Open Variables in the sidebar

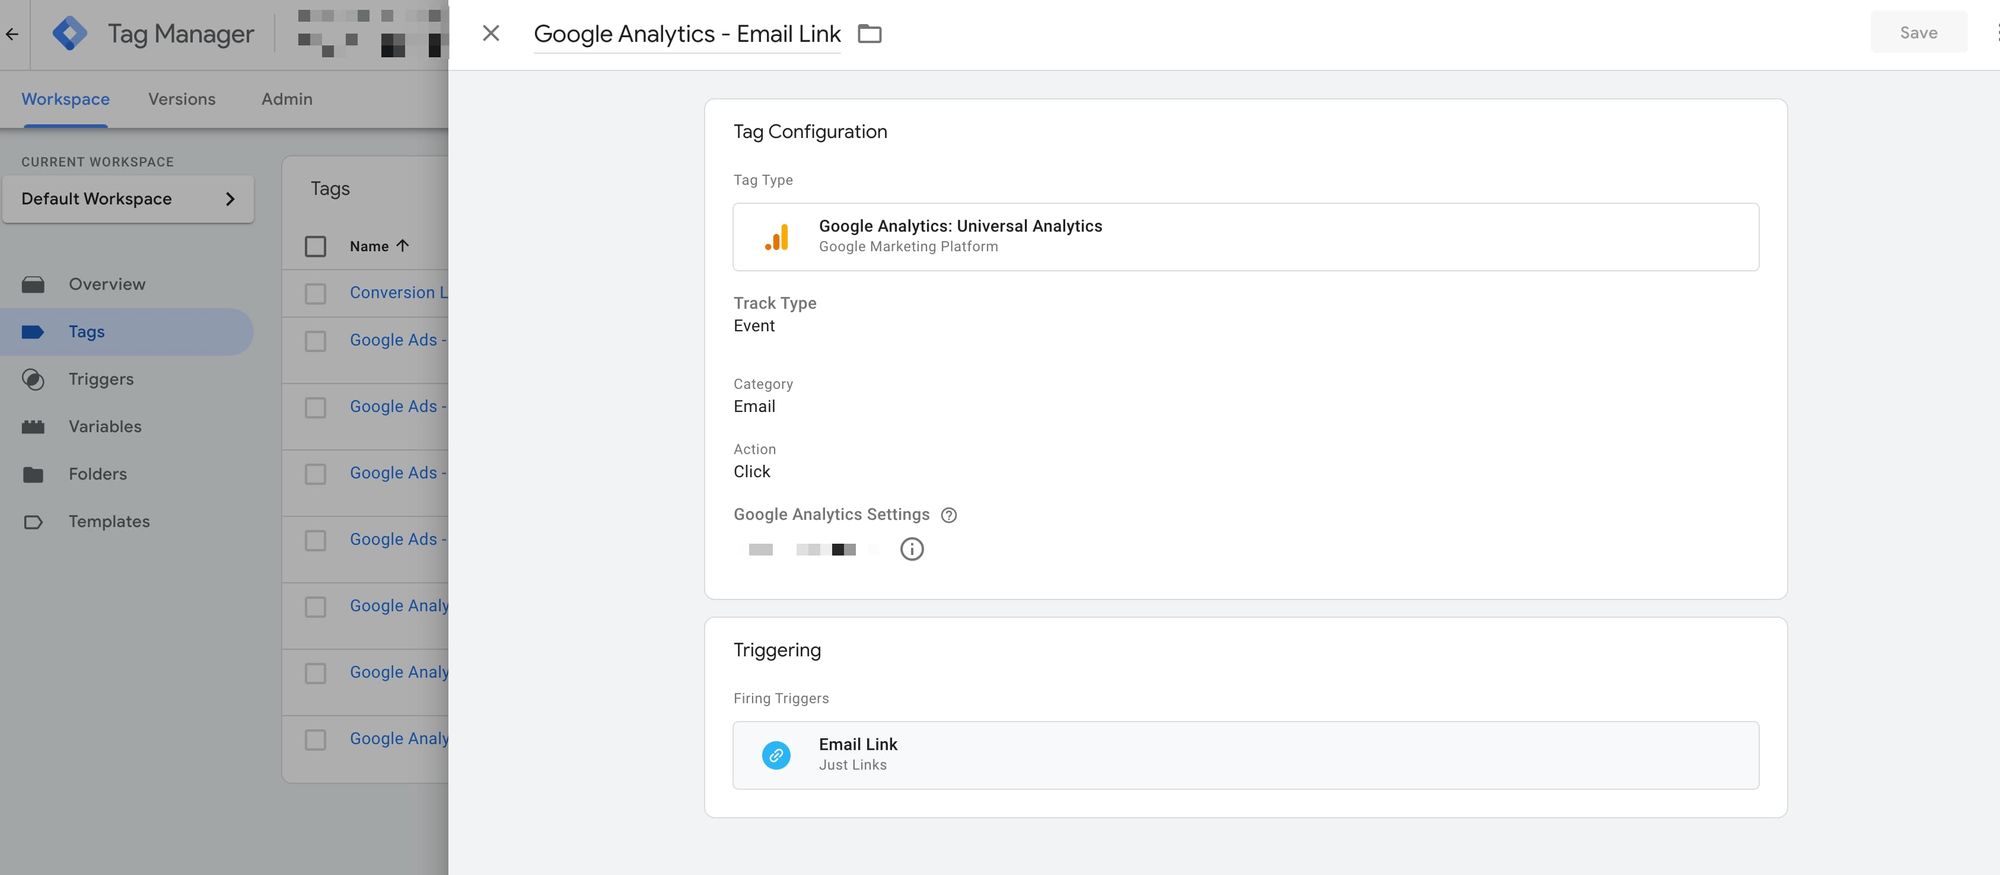tap(105, 427)
